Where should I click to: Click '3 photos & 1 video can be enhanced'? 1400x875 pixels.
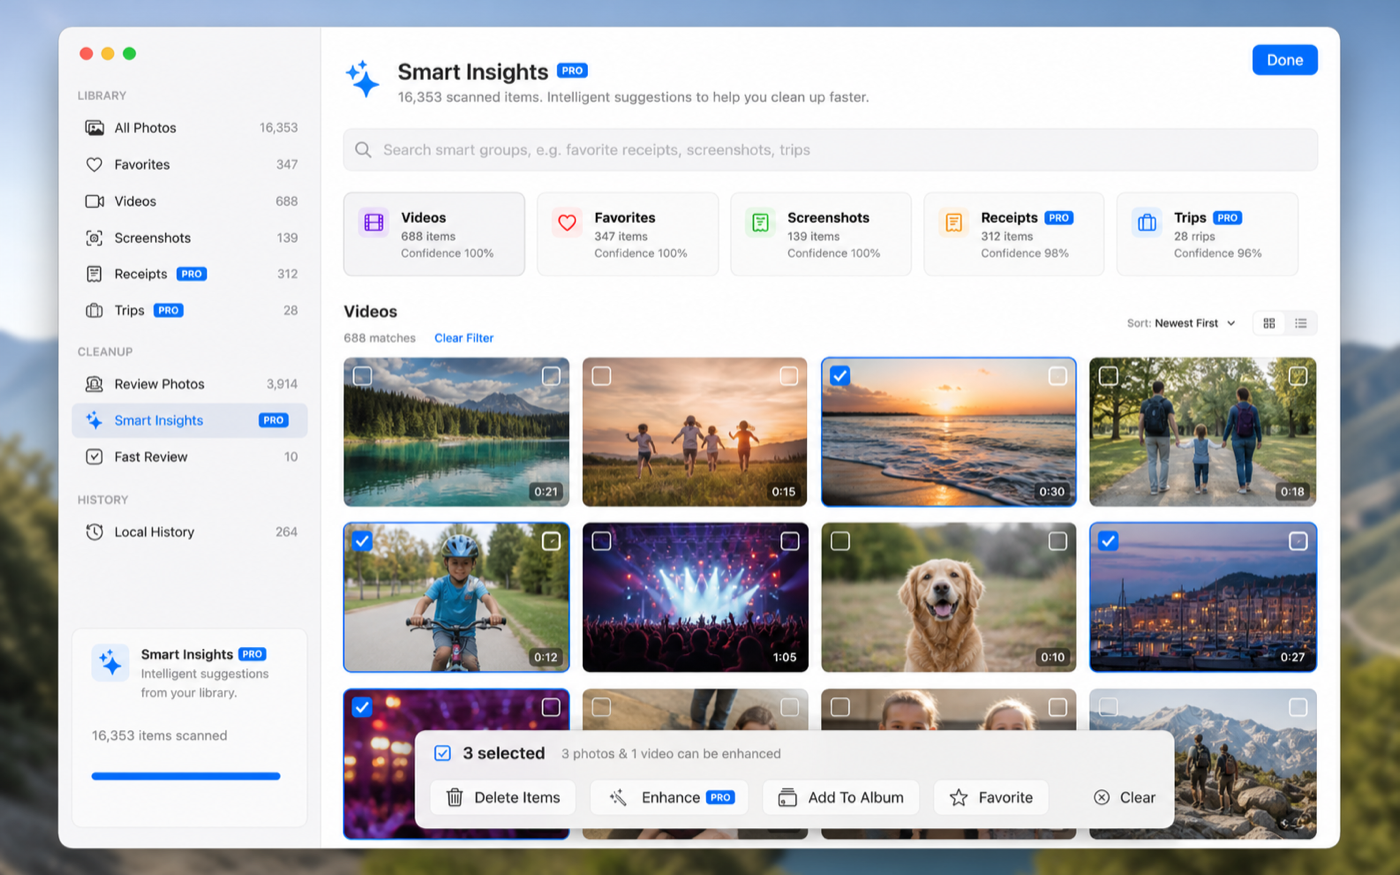click(x=671, y=754)
